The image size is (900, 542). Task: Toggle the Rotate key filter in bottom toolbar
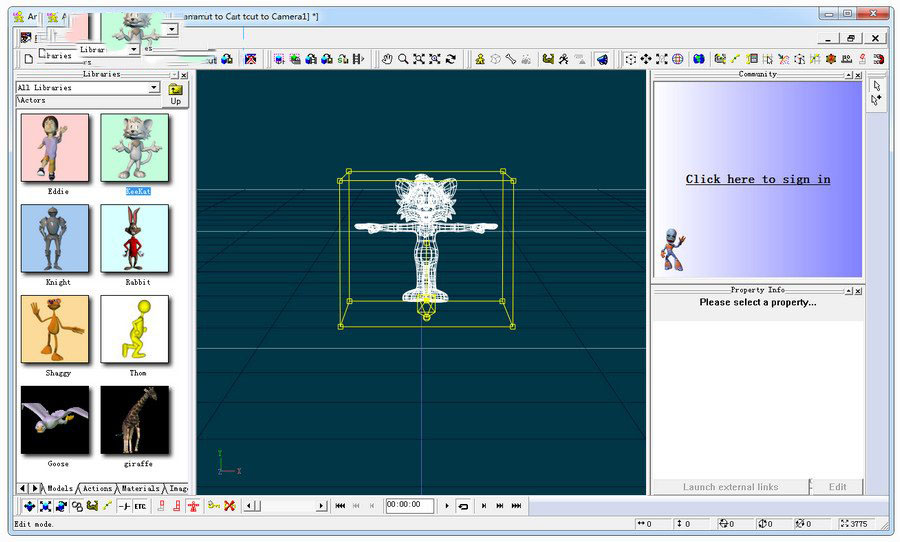(x=61, y=506)
